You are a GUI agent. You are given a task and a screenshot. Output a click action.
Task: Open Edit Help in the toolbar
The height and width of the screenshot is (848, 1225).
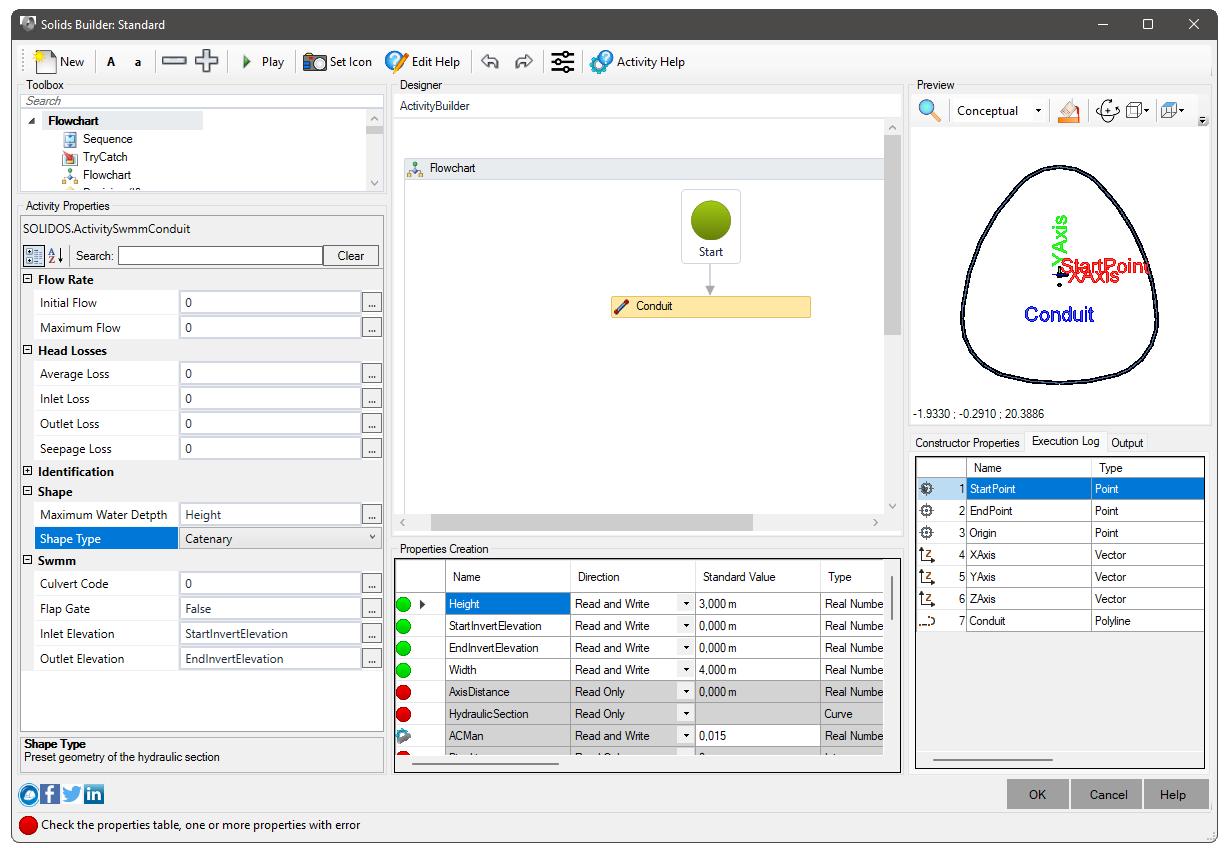(423, 62)
